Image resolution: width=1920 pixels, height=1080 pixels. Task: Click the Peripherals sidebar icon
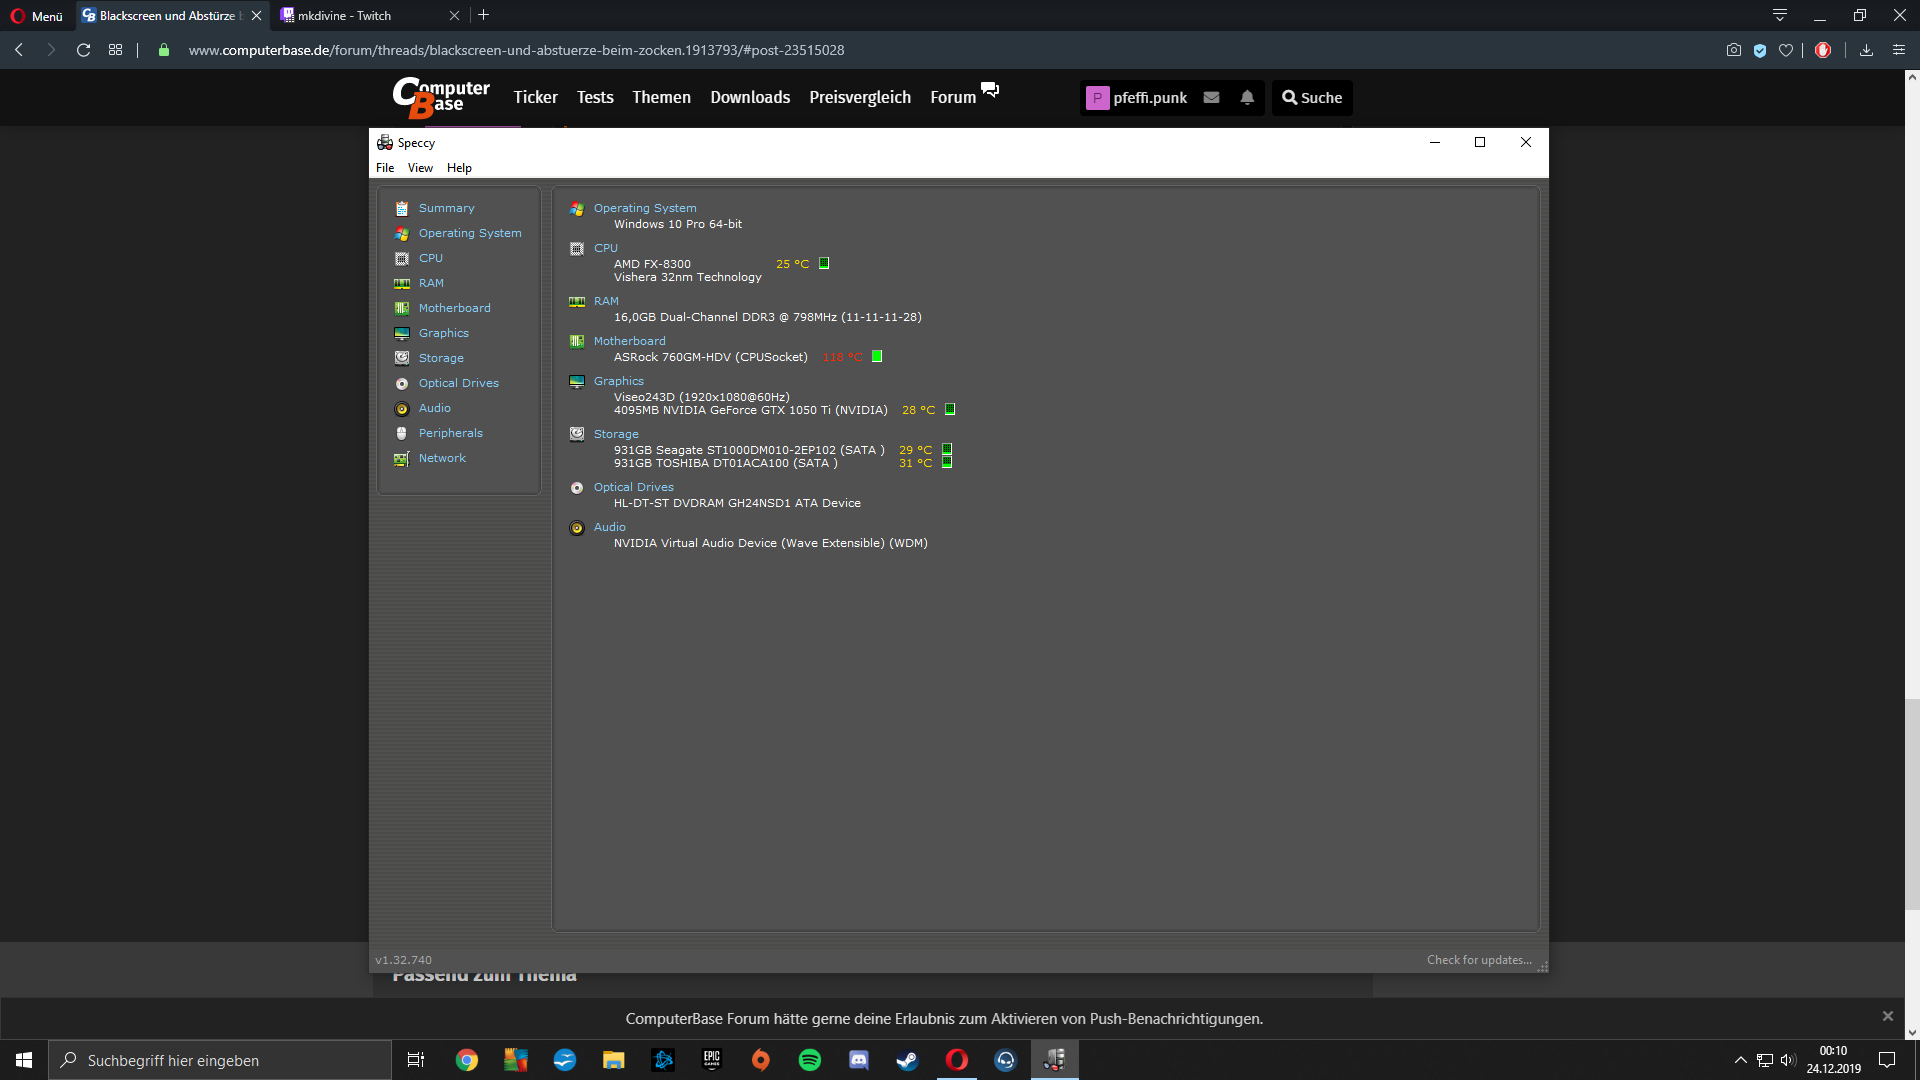tap(402, 433)
